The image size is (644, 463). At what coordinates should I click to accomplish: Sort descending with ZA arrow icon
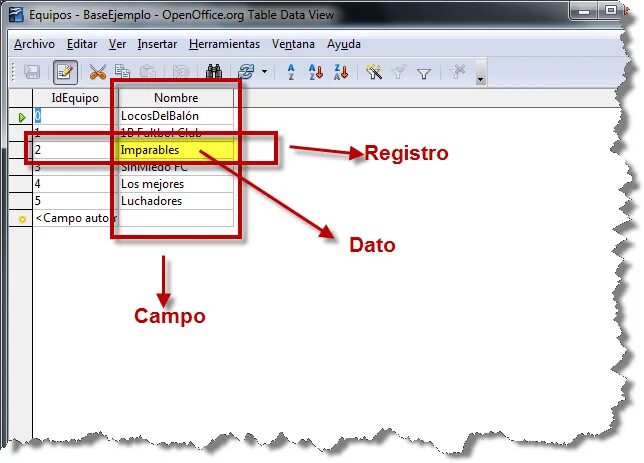[341, 72]
